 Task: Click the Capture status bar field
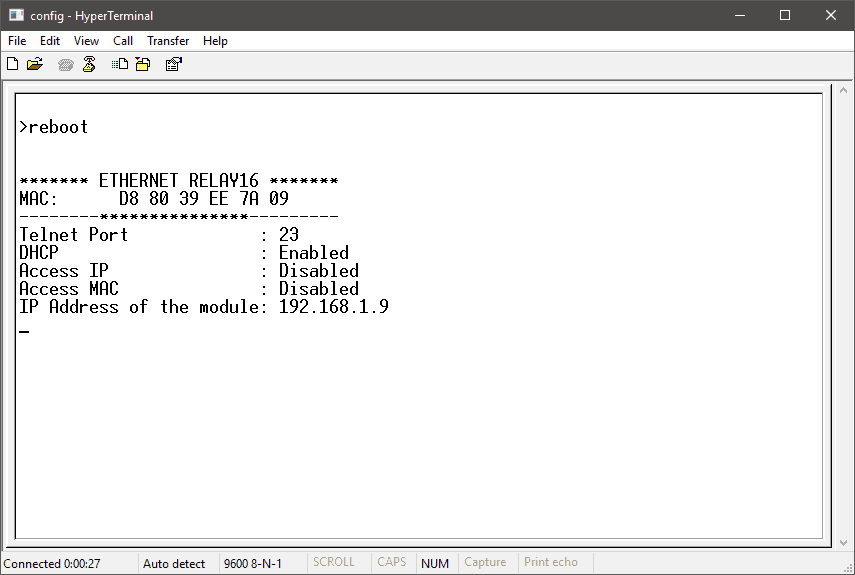click(485, 563)
